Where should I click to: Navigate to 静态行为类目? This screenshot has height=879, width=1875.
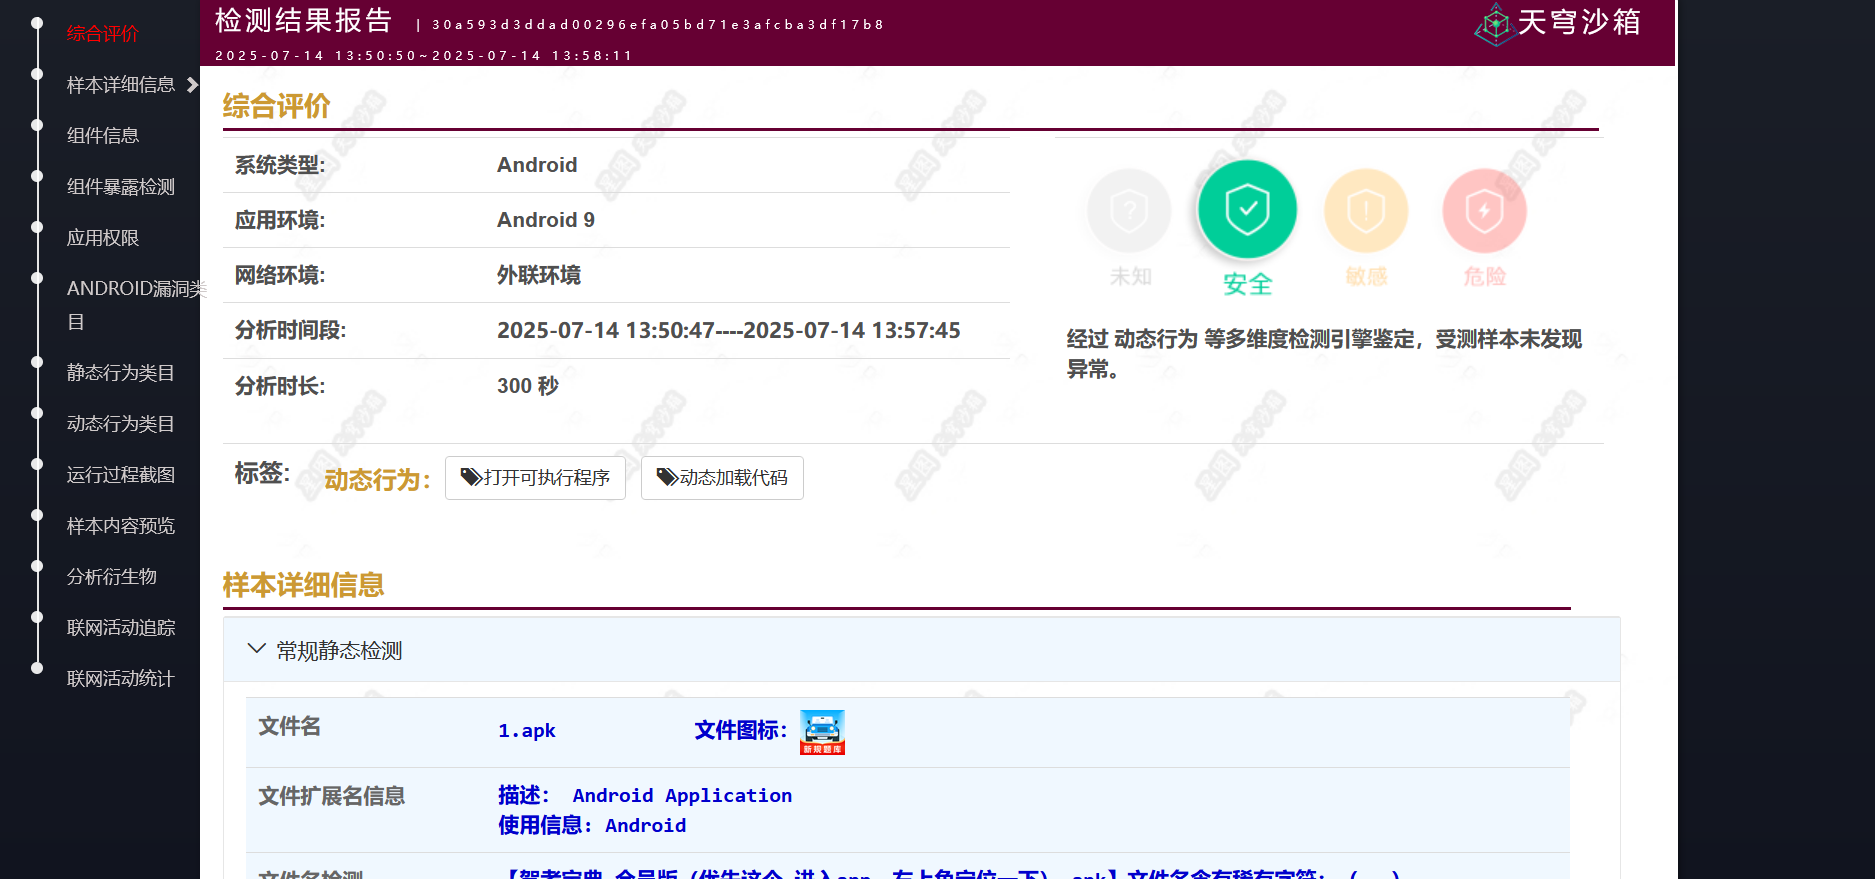coord(120,373)
